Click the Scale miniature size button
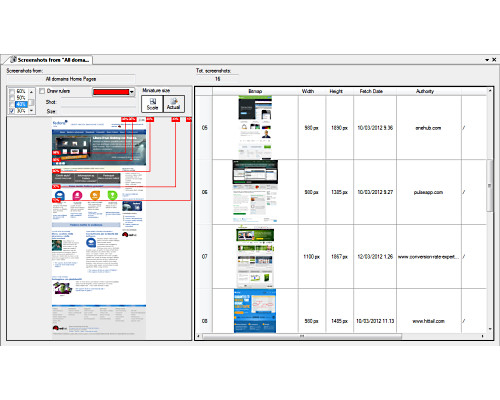The height and width of the screenshot is (400, 500). click(152, 104)
